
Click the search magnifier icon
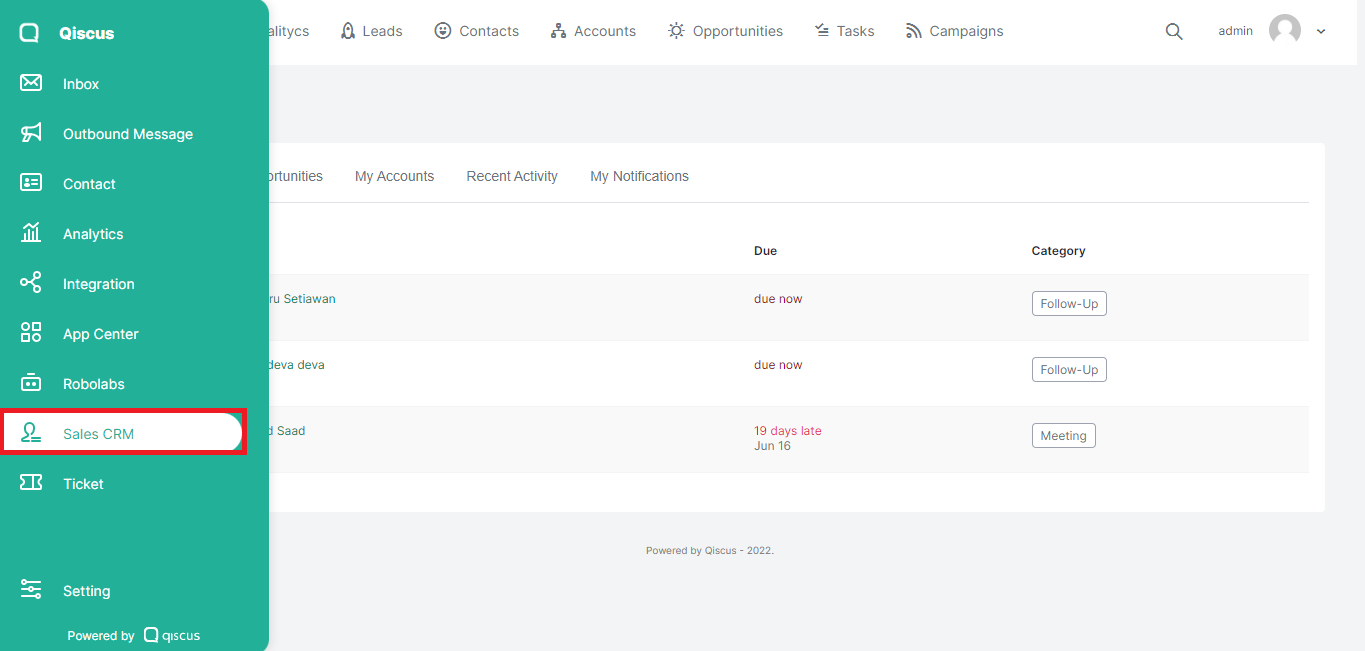pos(1174,31)
